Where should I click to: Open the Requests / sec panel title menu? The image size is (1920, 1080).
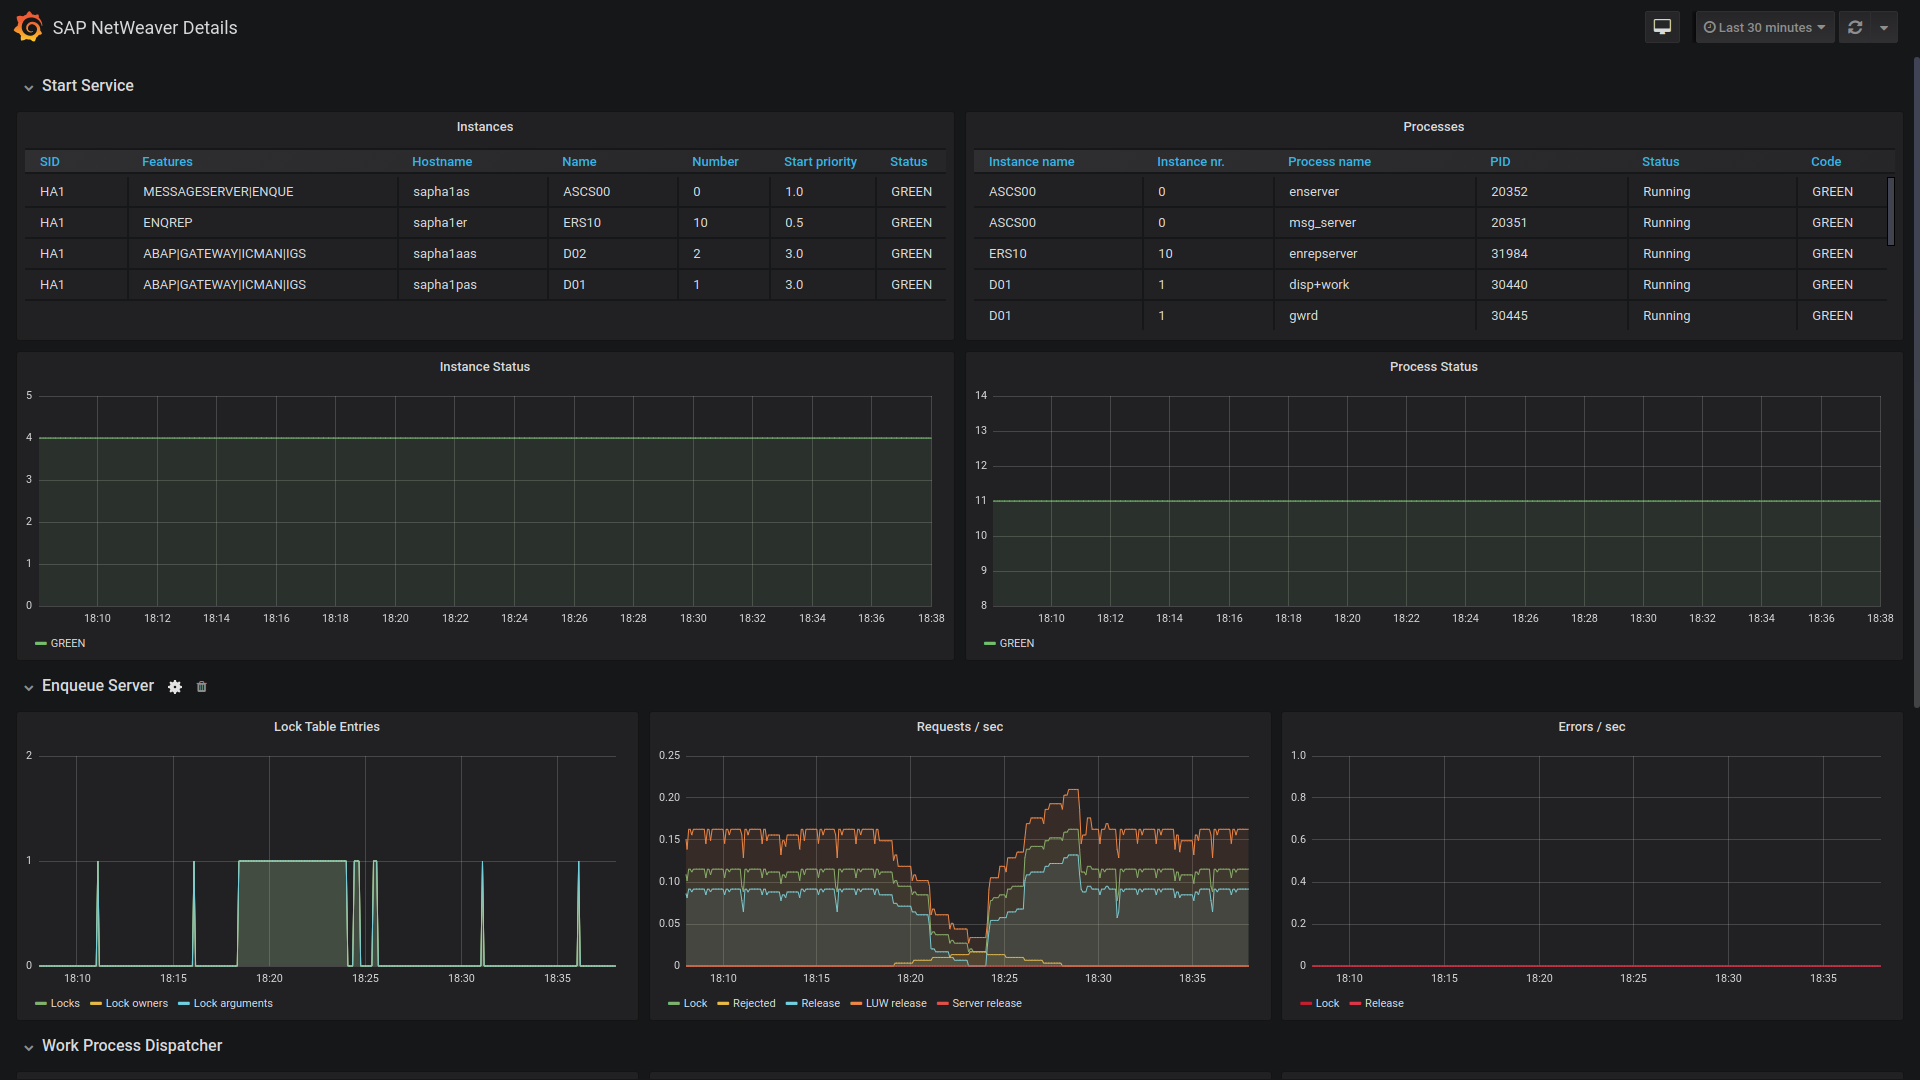[x=959, y=727]
